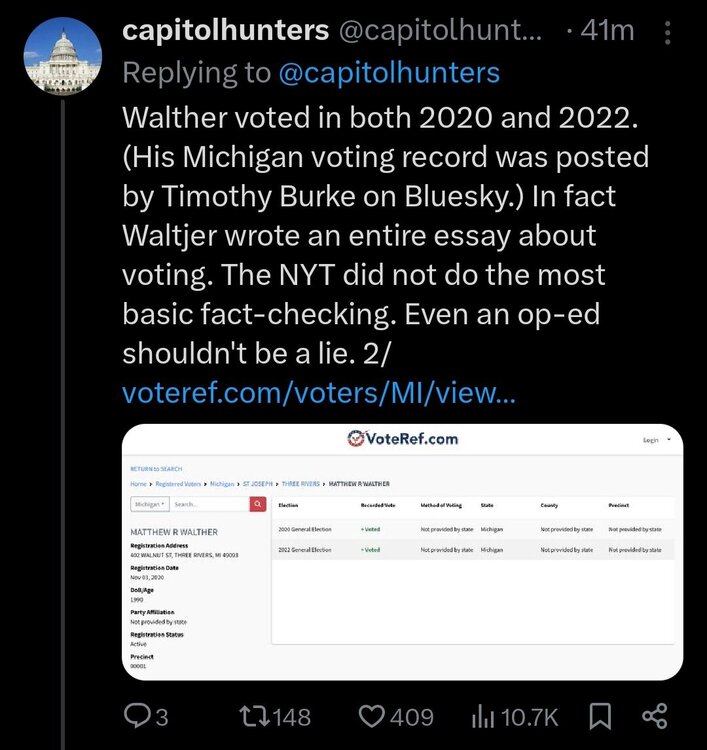The width and height of the screenshot is (707, 750).
Task: Share tweet via share icon
Action: (654, 716)
